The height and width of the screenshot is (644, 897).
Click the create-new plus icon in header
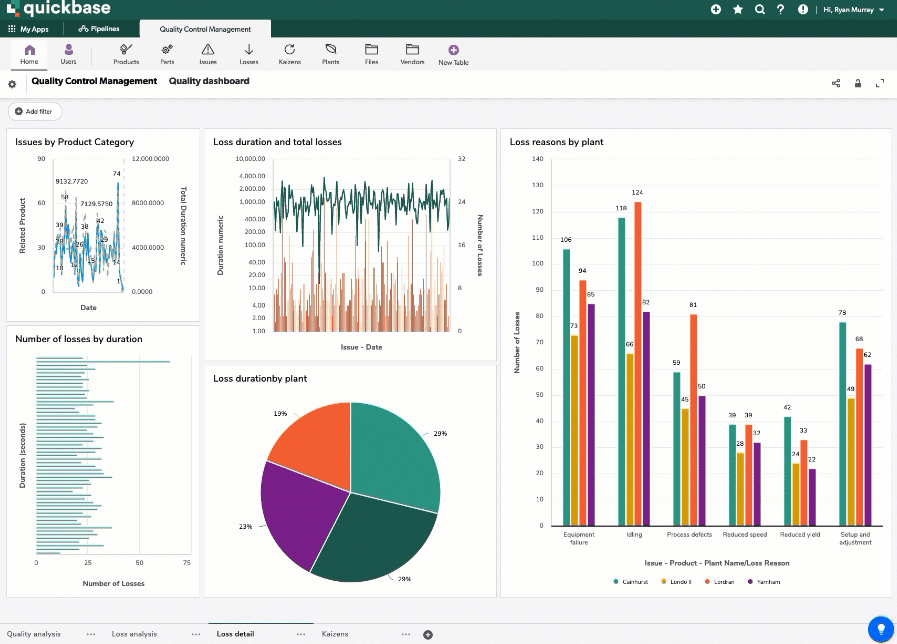[716, 9]
